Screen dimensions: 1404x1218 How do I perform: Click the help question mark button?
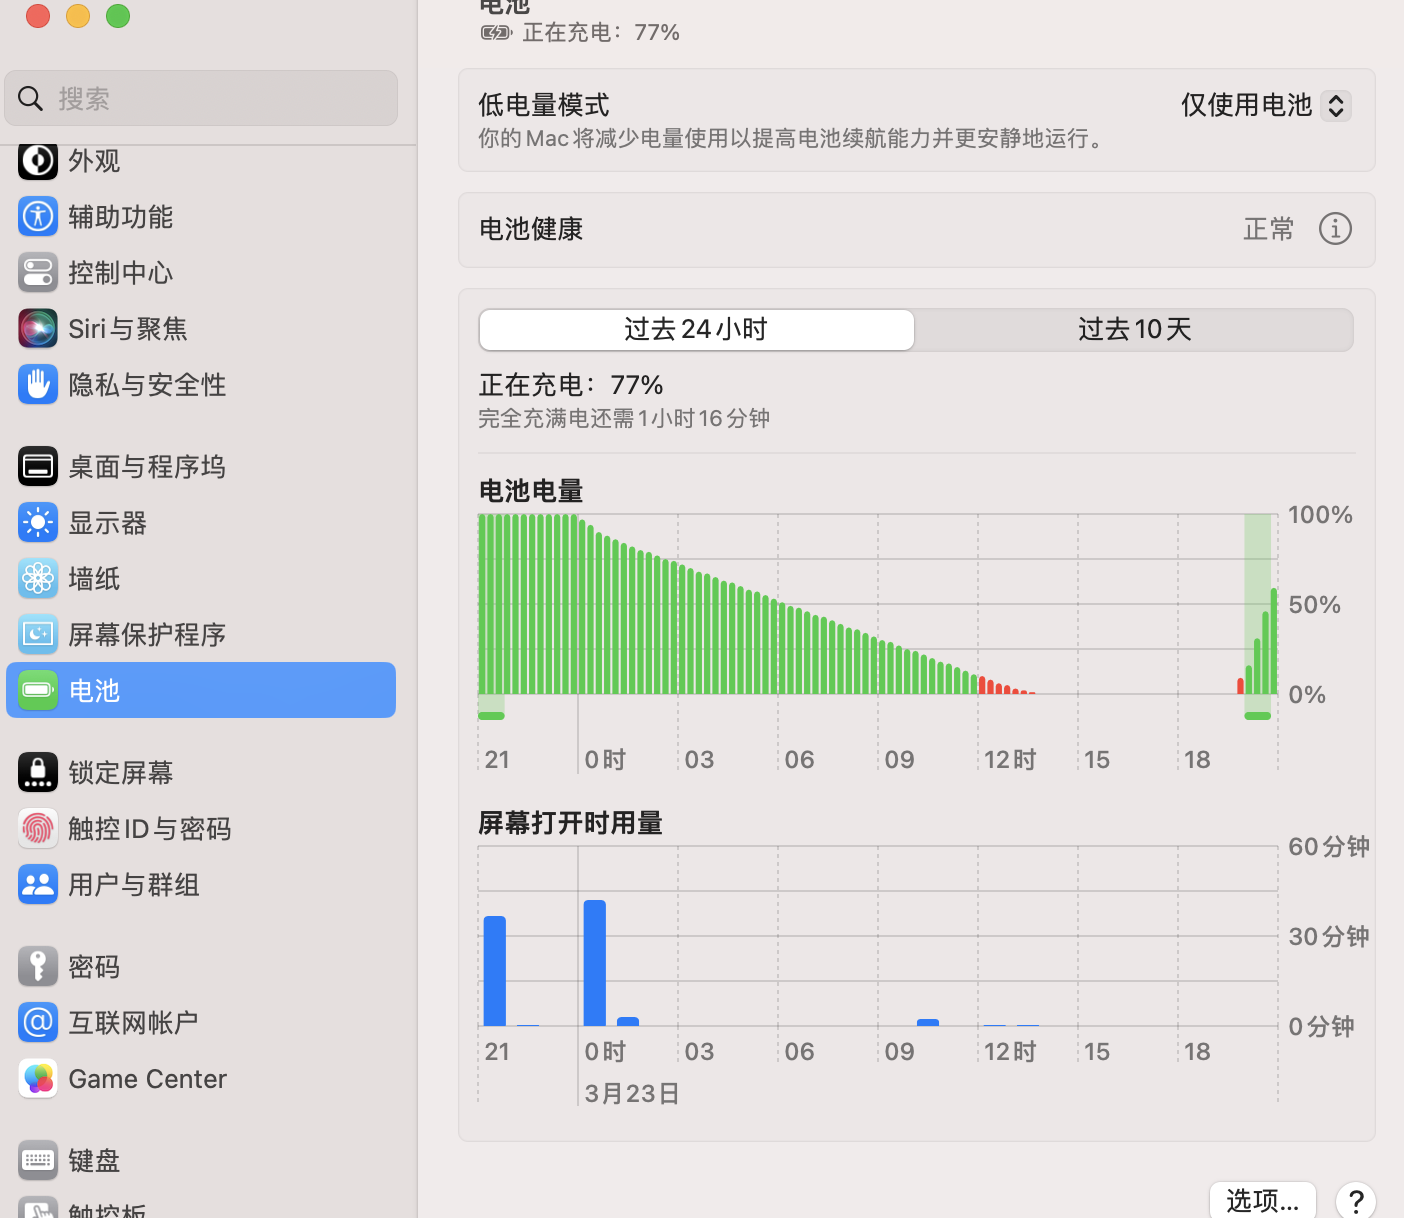1355,1200
